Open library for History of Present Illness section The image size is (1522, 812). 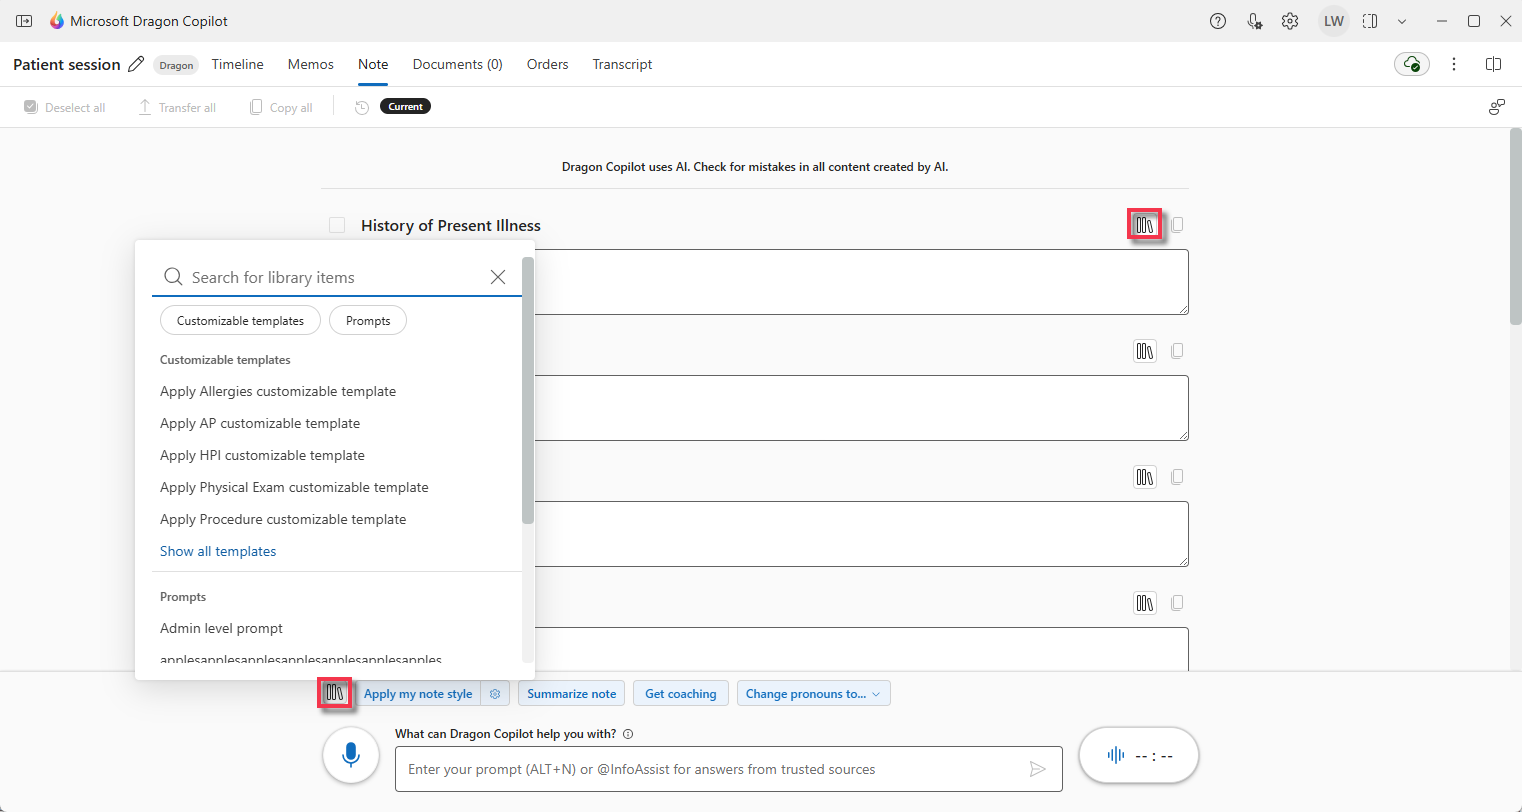click(x=1145, y=225)
